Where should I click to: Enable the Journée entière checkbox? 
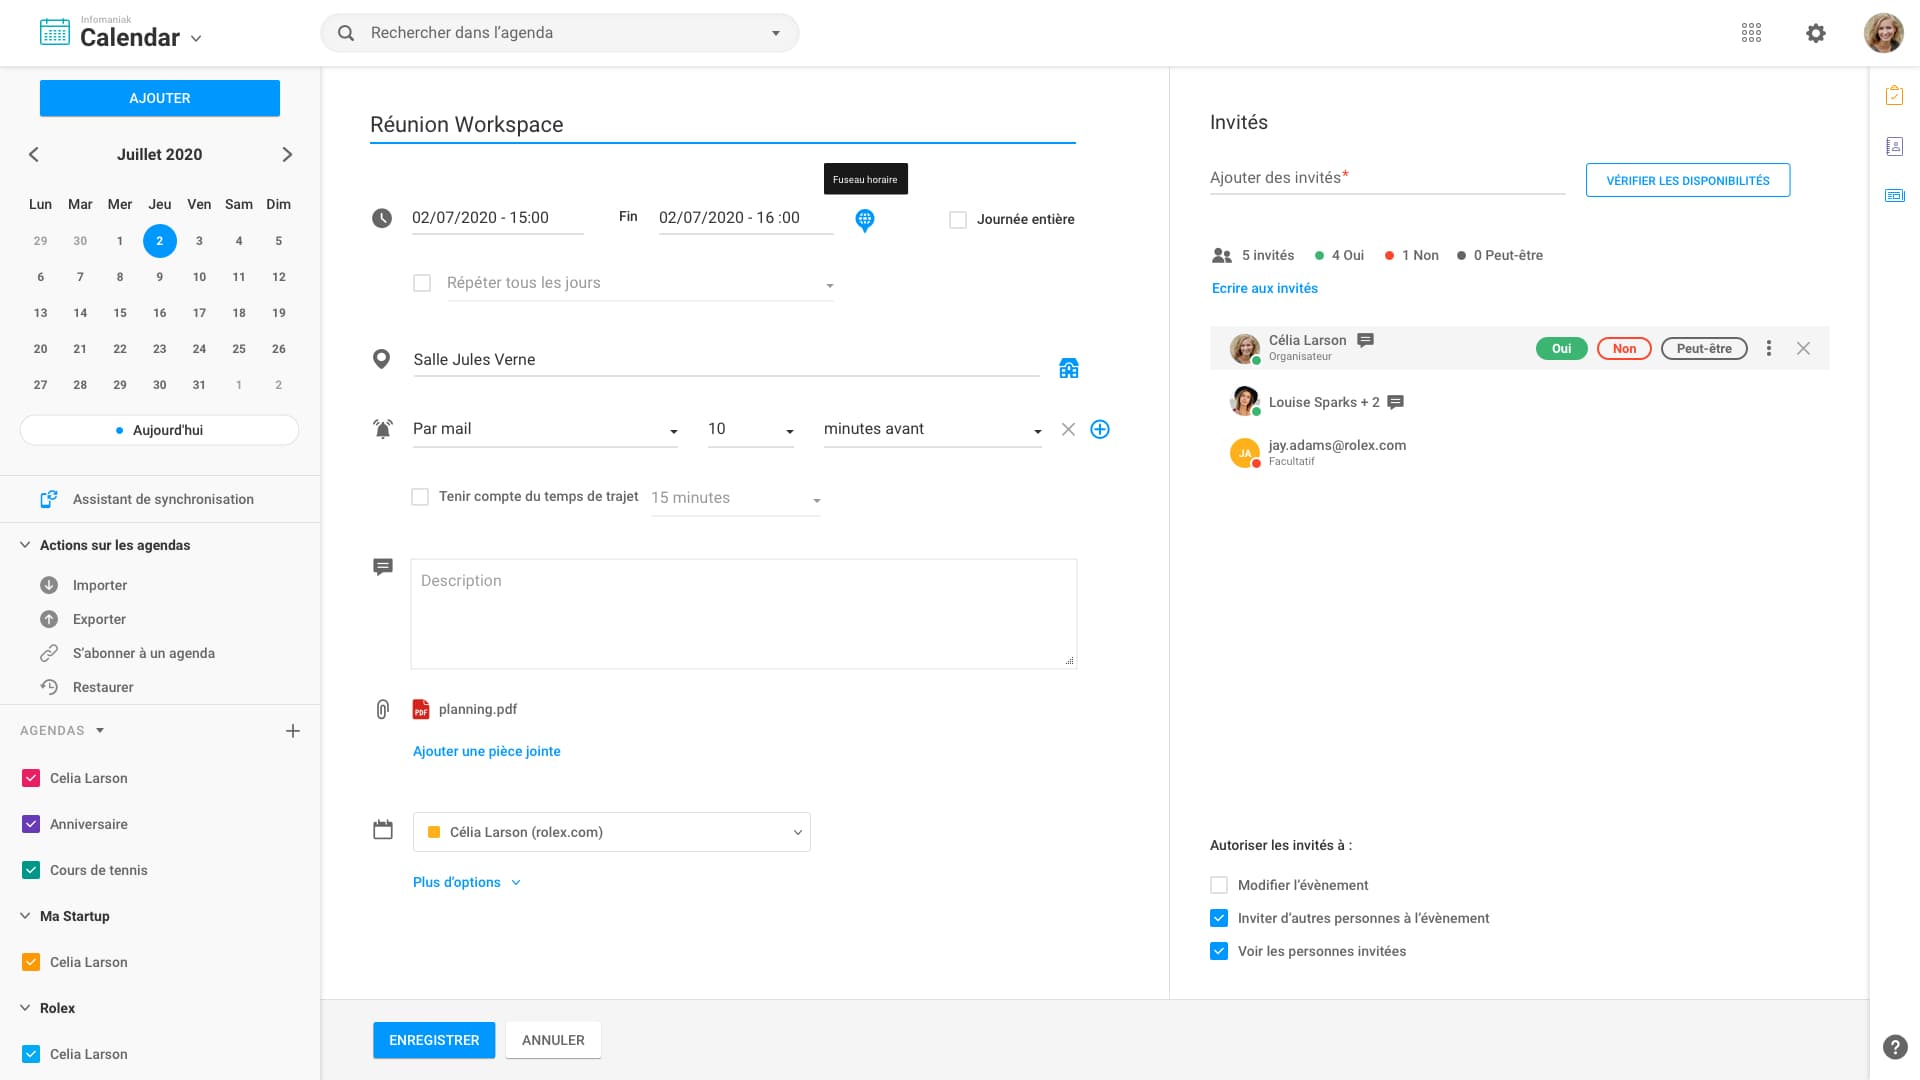click(x=958, y=220)
